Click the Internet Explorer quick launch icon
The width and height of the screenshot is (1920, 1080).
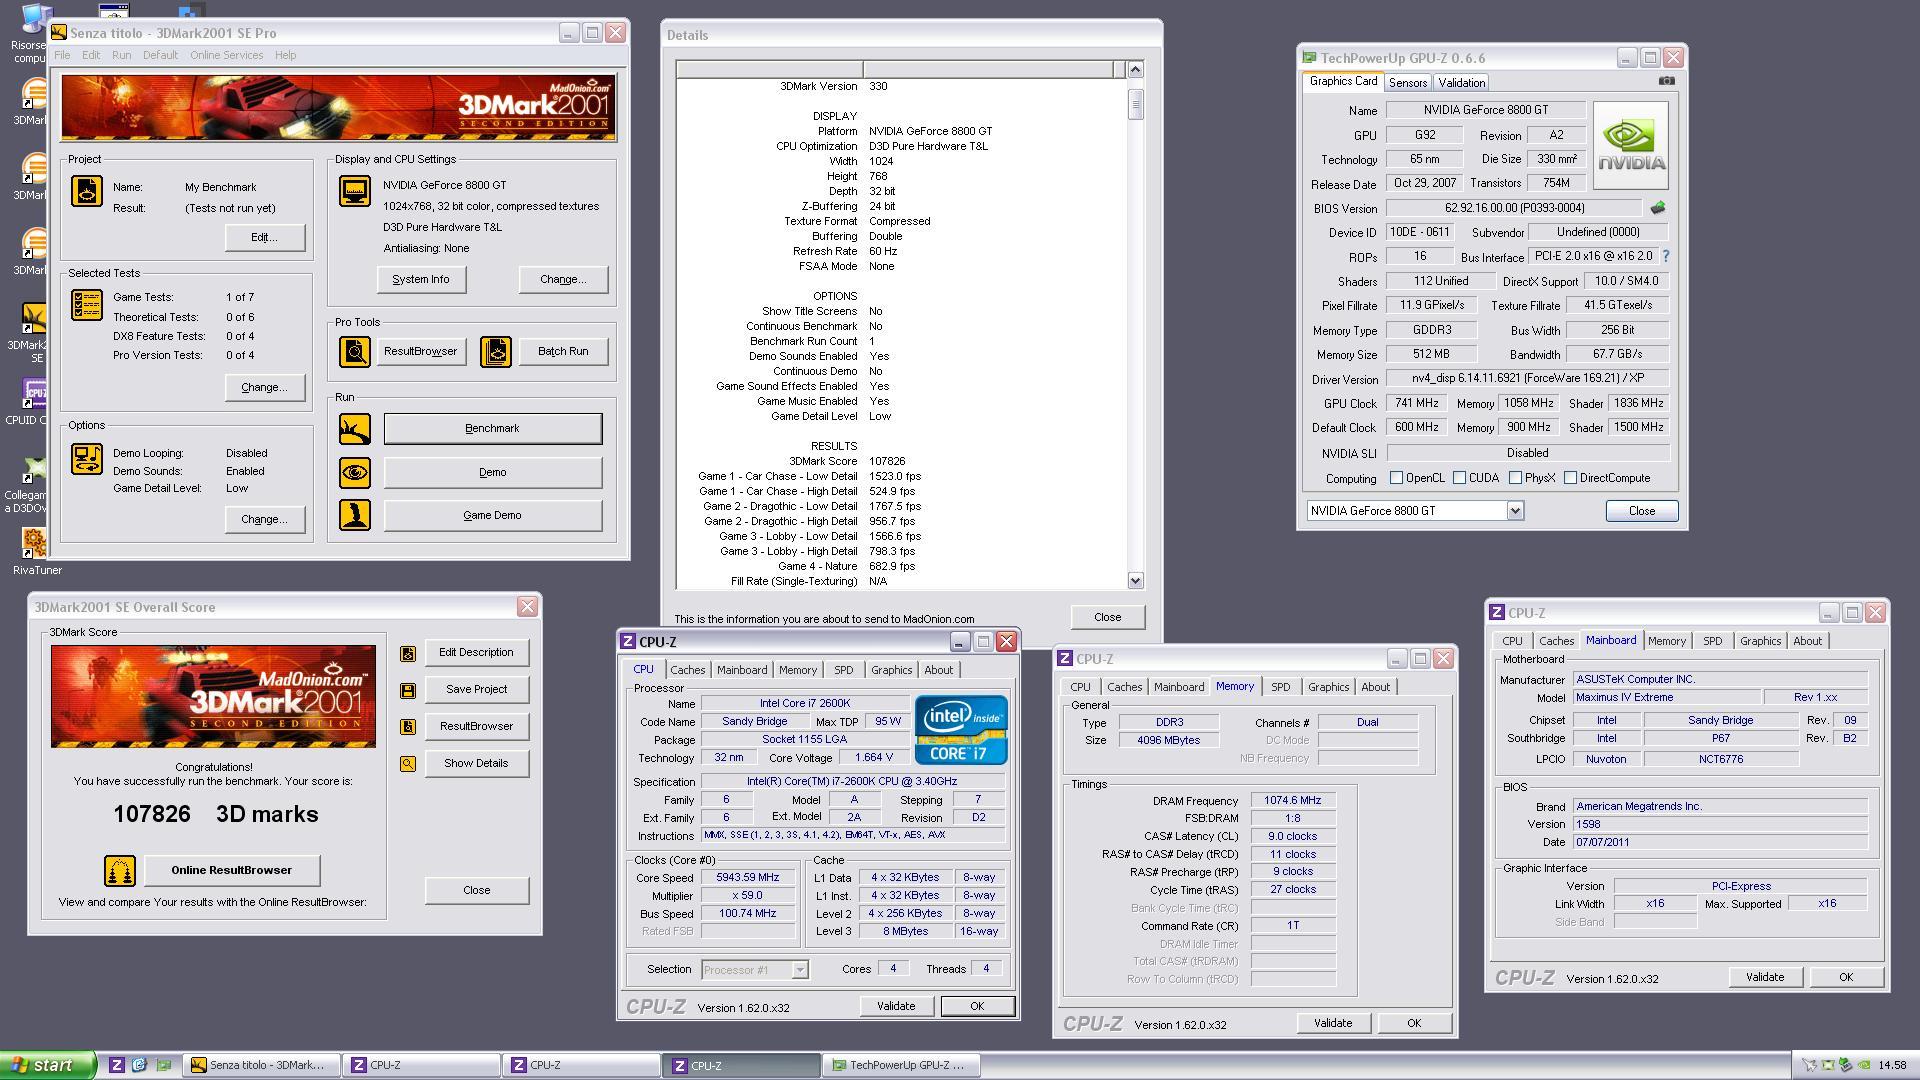coord(140,1065)
